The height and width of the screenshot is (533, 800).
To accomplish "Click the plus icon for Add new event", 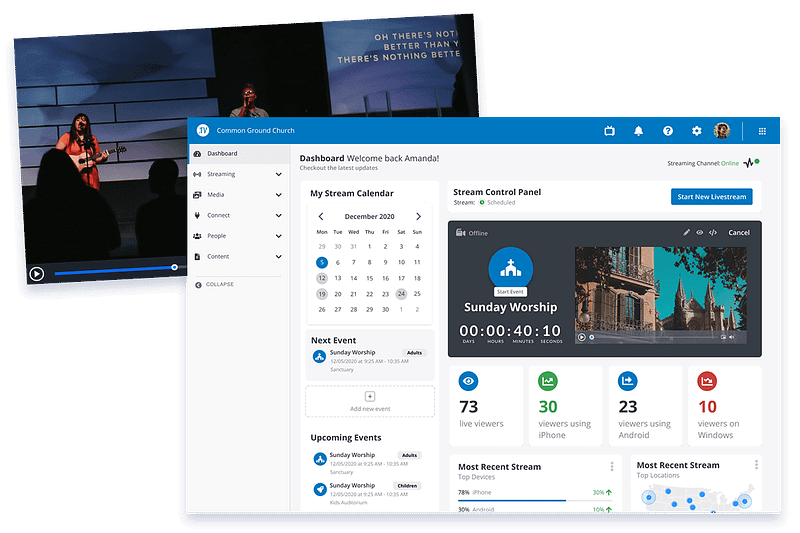I will point(370,396).
